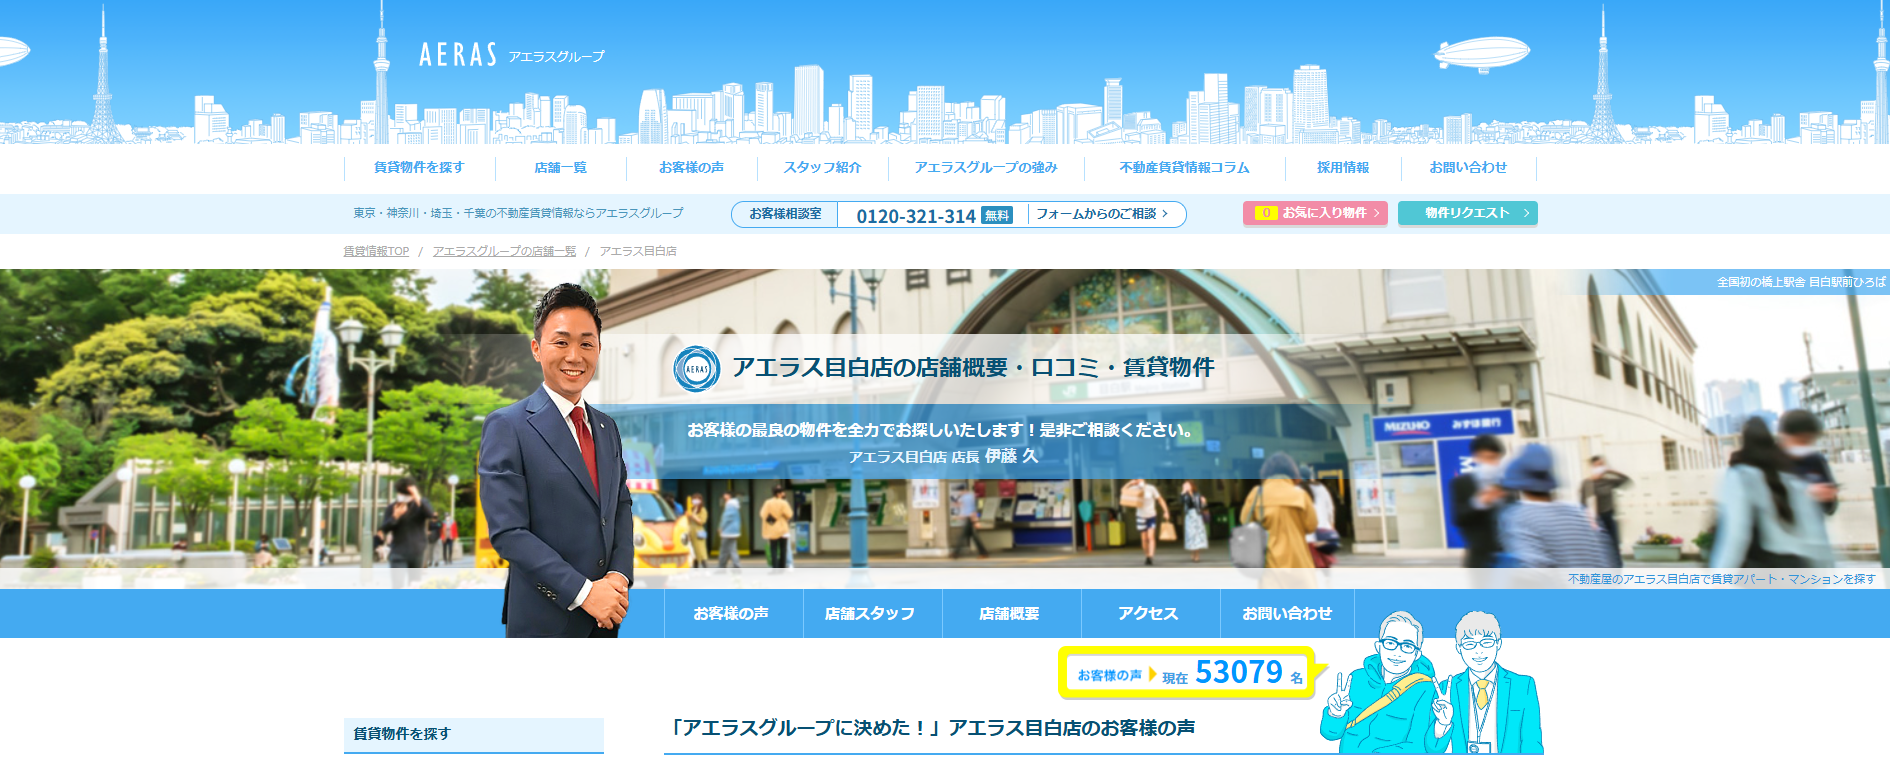Open 賃貸物件を探す in top navigation
The image size is (1890, 757).
pyautogui.click(x=419, y=168)
